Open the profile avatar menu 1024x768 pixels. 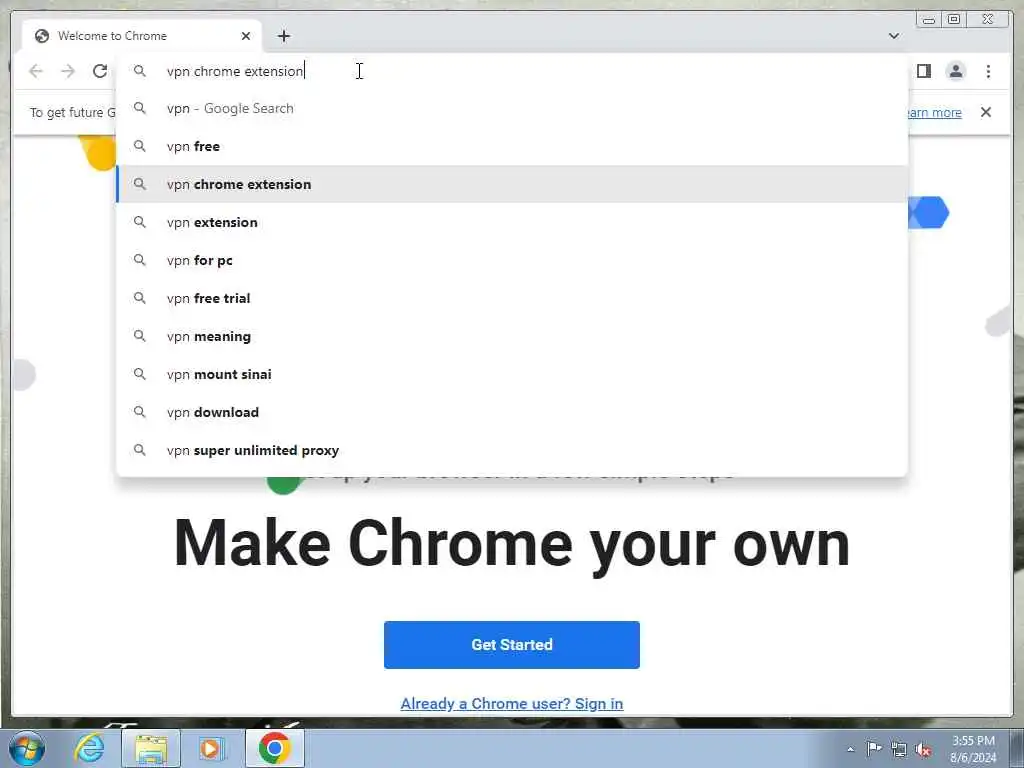click(x=955, y=71)
